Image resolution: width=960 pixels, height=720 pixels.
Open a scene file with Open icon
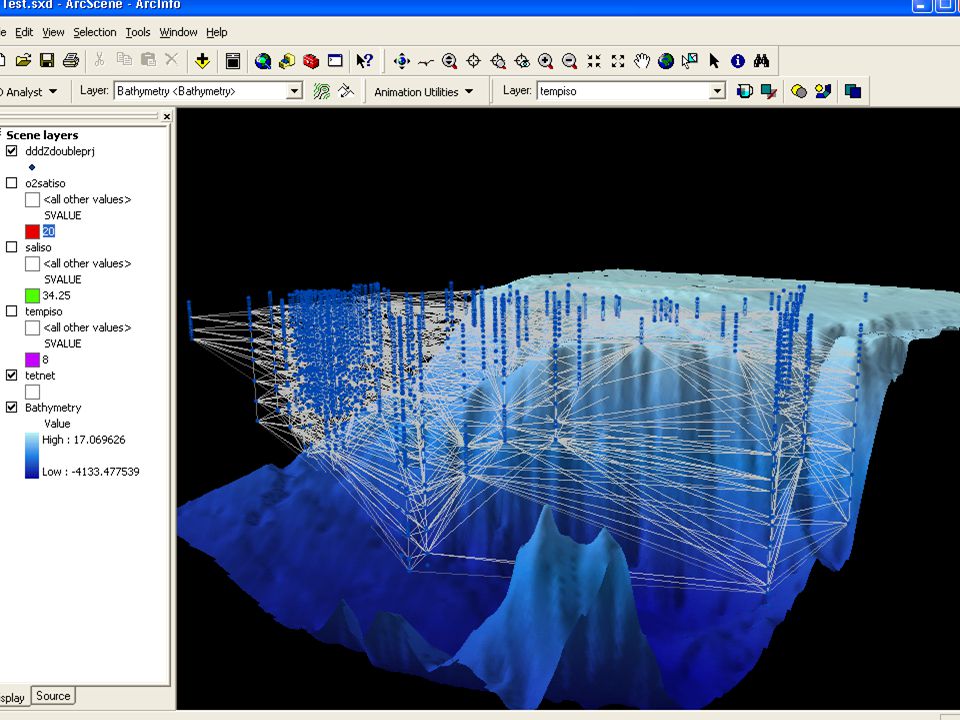pos(23,60)
